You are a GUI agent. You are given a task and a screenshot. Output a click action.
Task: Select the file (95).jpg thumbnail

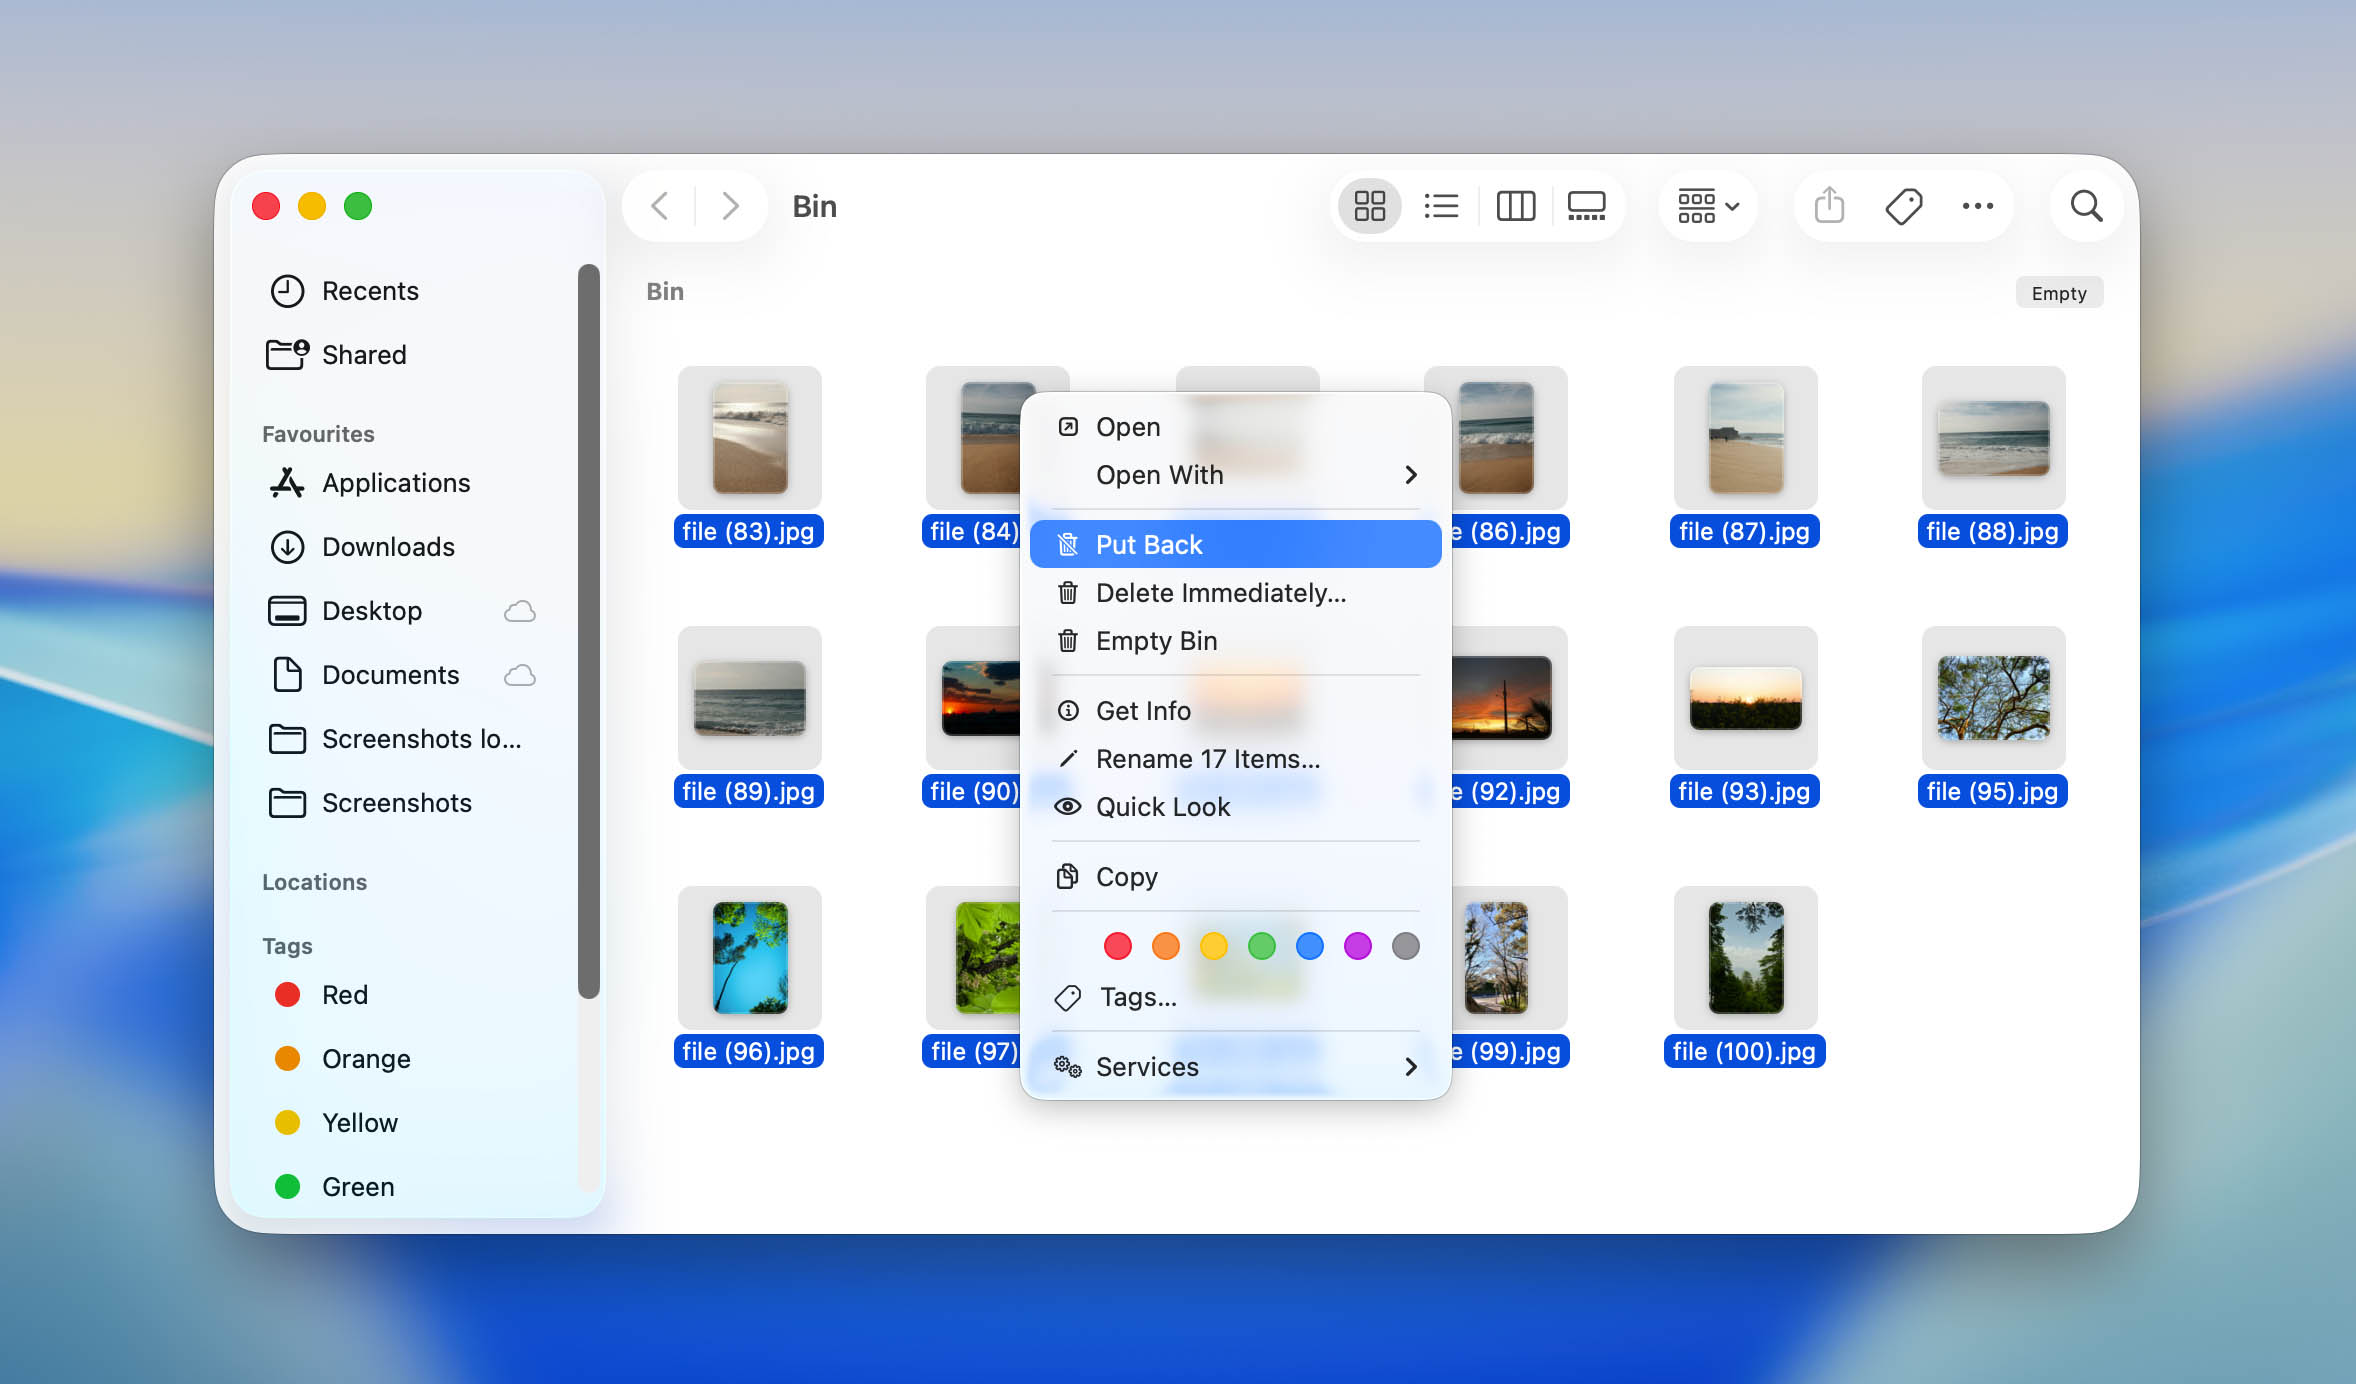(x=1993, y=698)
